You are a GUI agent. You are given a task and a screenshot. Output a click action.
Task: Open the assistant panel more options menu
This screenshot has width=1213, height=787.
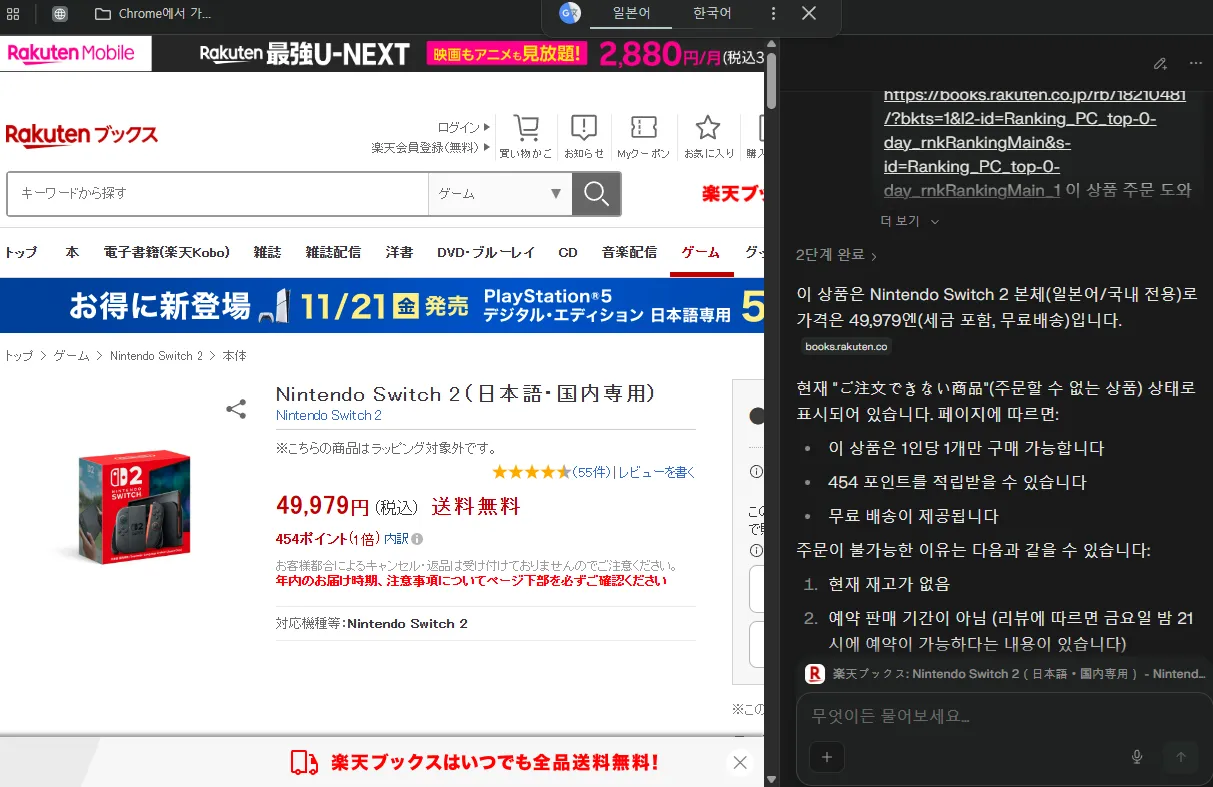pyautogui.click(x=1195, y=63)
